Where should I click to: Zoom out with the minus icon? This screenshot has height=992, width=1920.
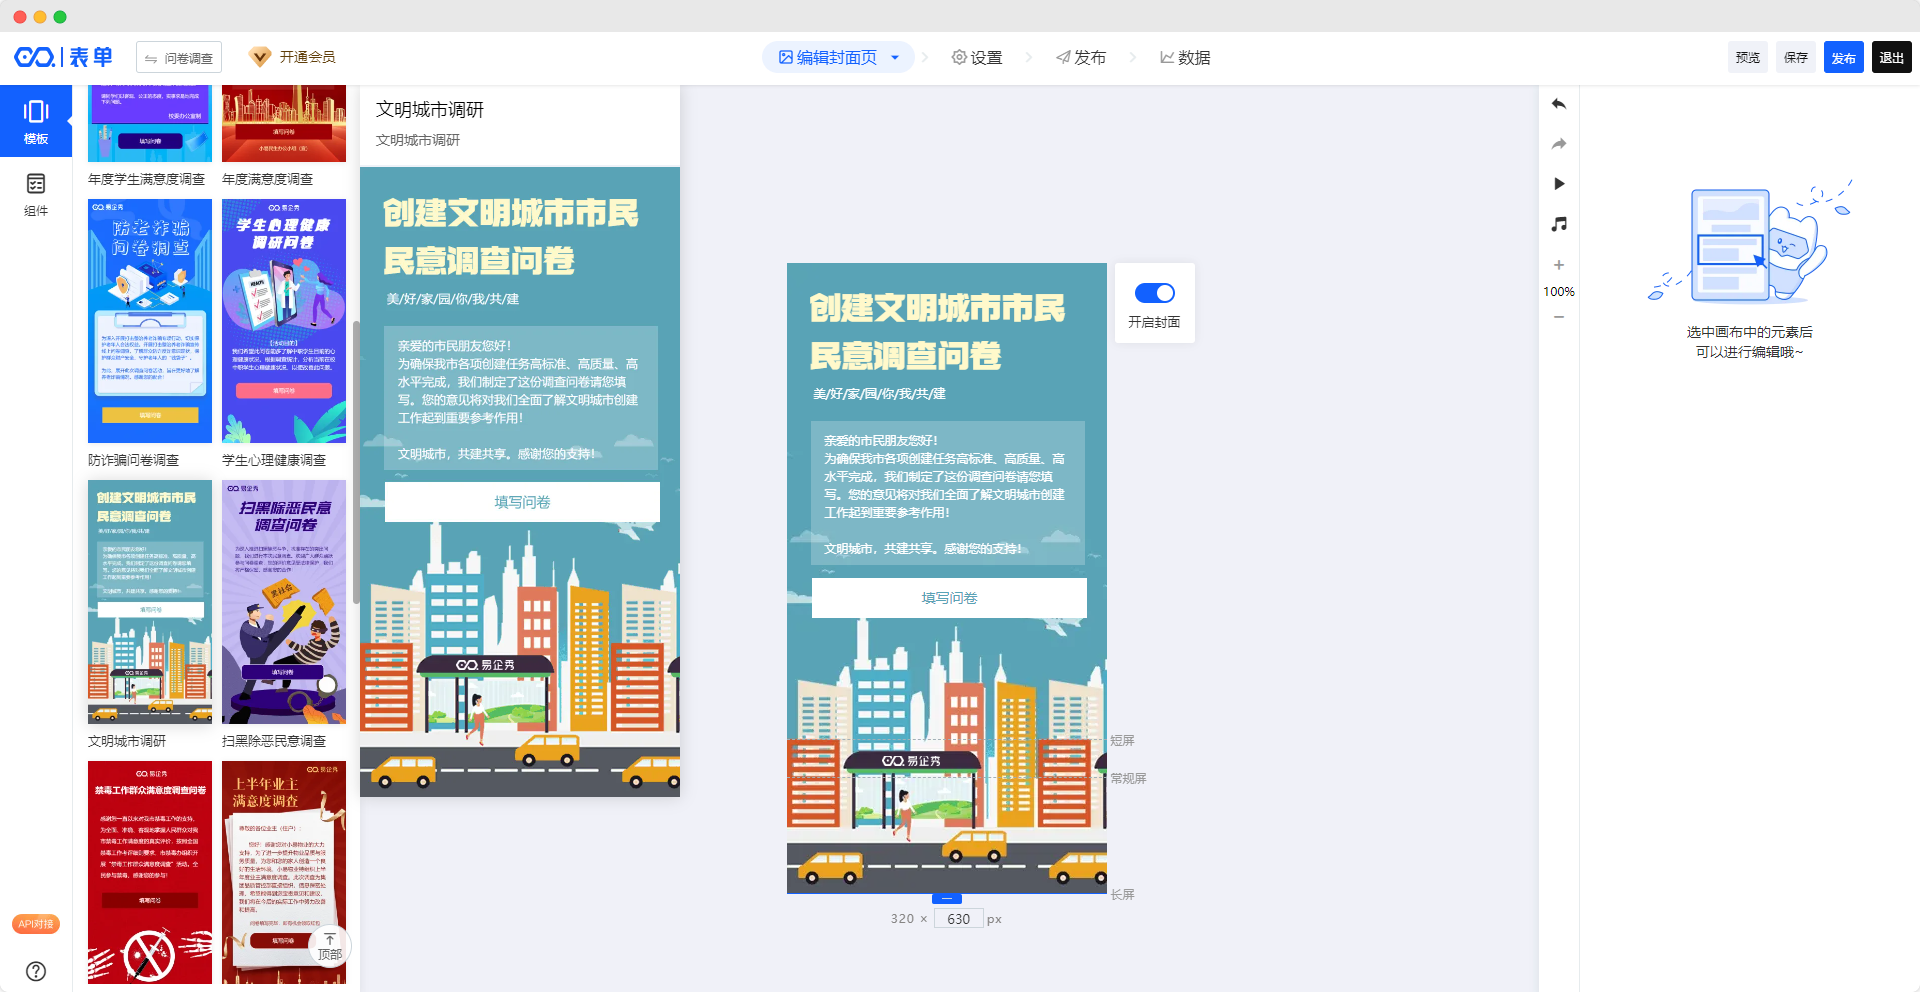pos(1559,317)
